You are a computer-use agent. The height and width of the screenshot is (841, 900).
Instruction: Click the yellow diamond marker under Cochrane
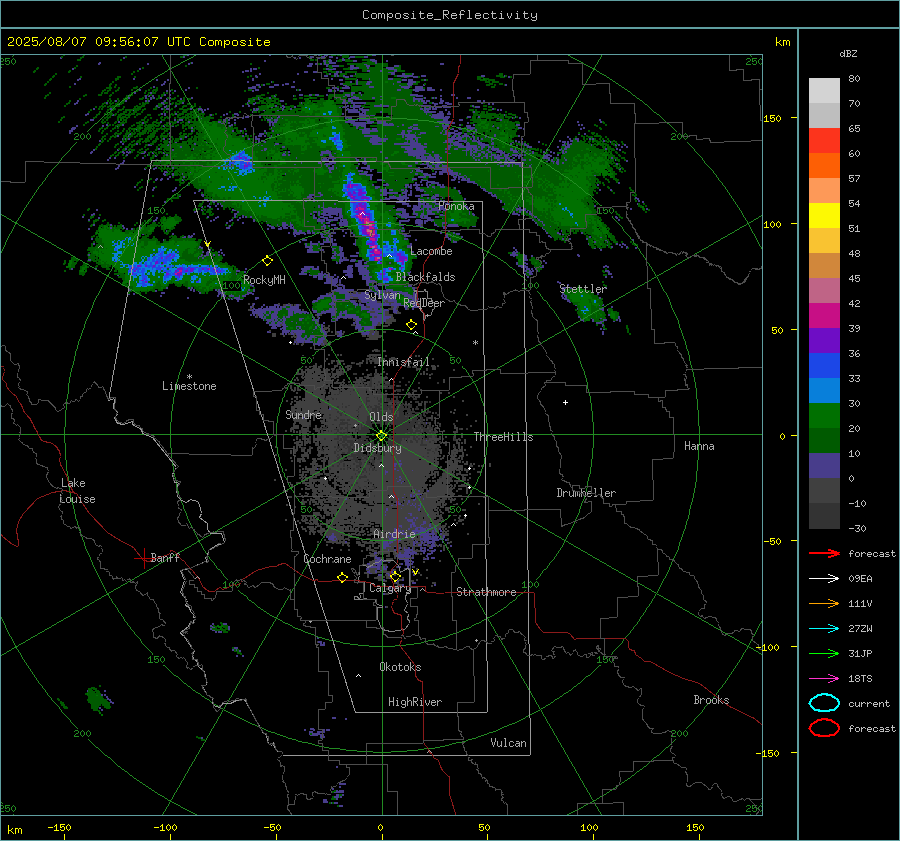point(342,577)
